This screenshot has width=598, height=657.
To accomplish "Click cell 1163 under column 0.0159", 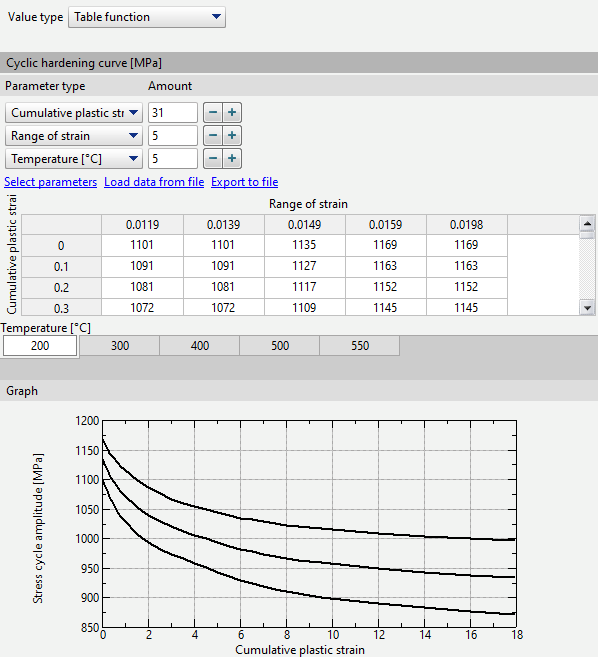I will [x=386, y=266].
